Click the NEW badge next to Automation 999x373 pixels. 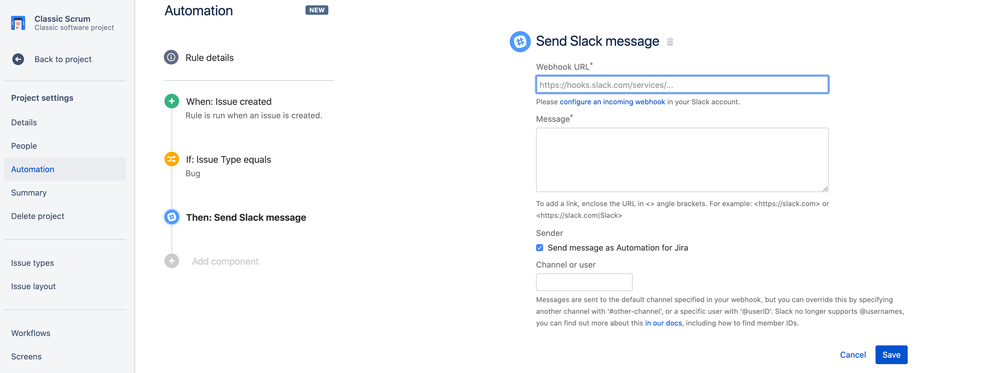317,11
